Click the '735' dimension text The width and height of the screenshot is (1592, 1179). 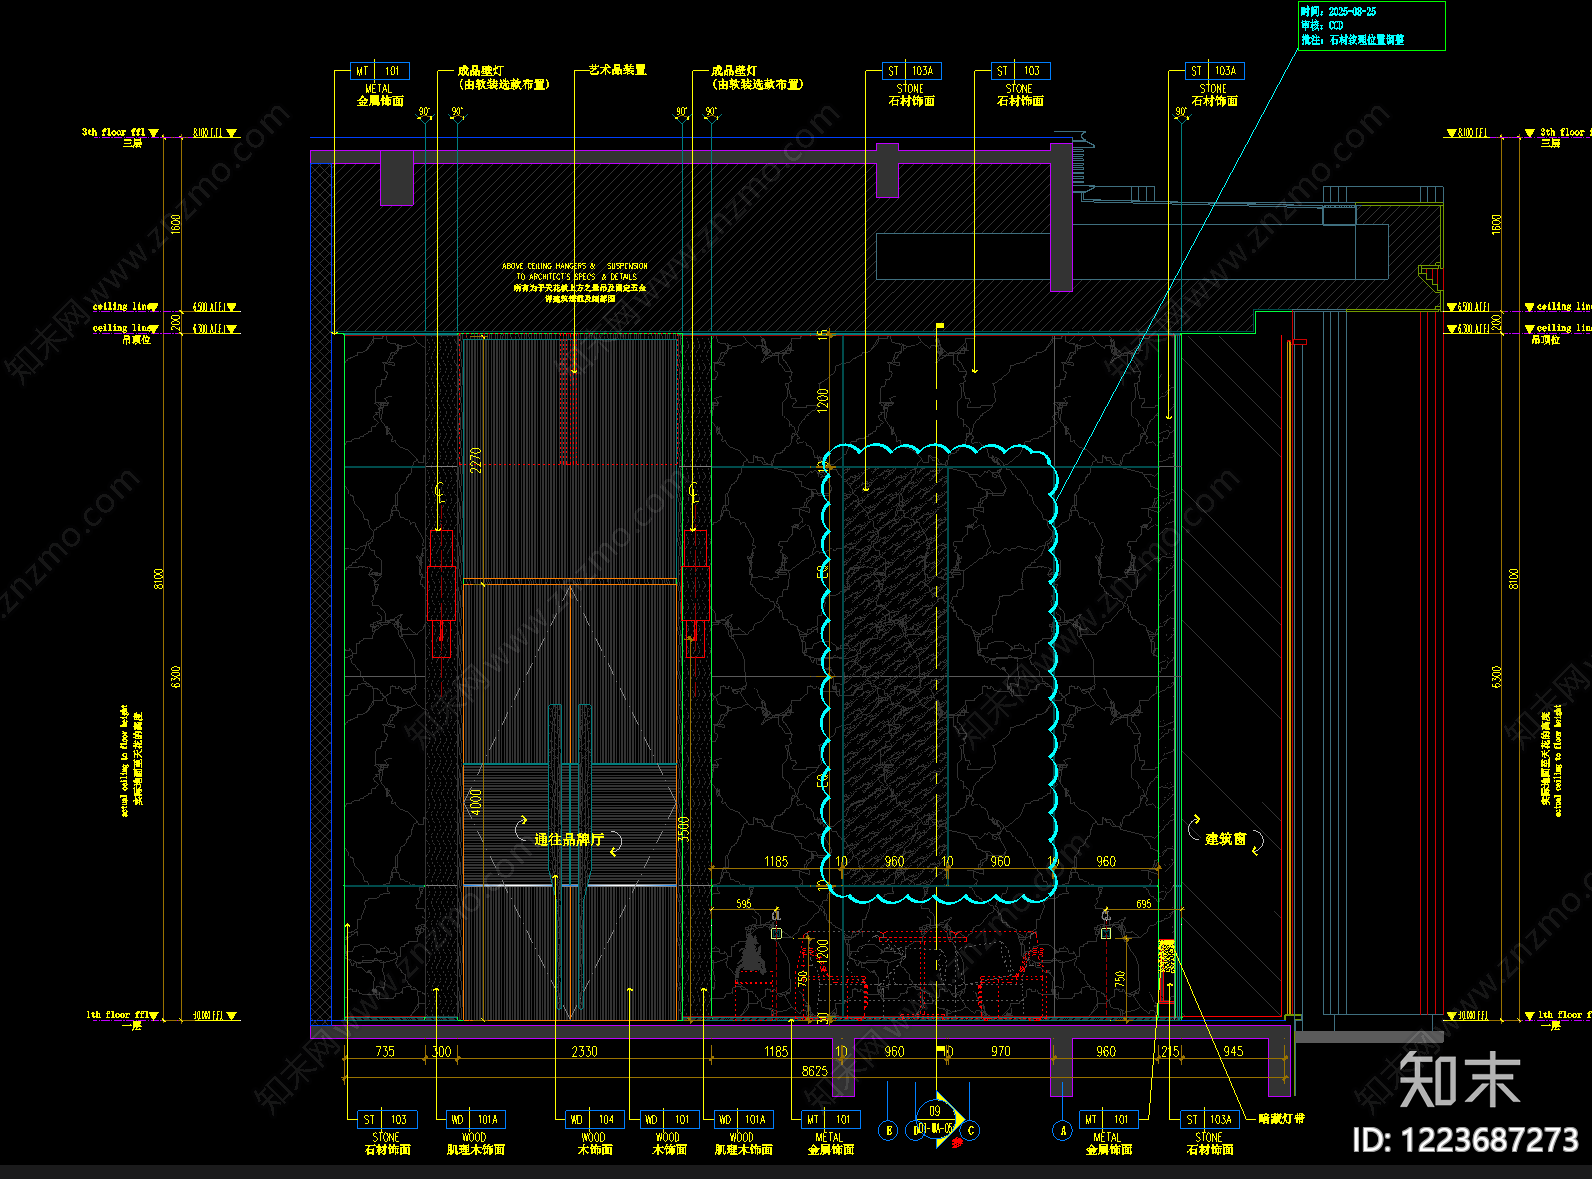tap(385, 1052)
